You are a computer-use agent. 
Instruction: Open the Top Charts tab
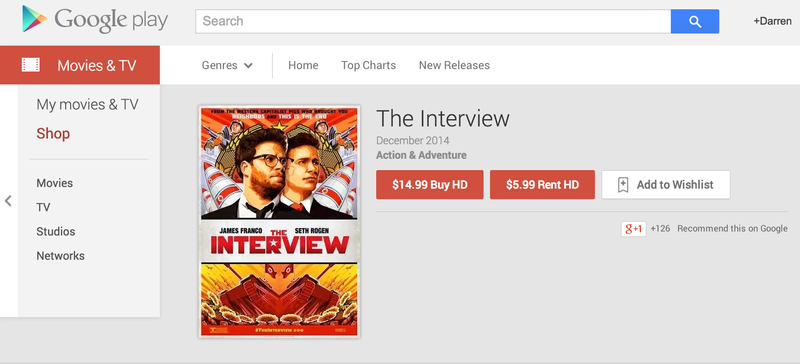pos(368,65)
